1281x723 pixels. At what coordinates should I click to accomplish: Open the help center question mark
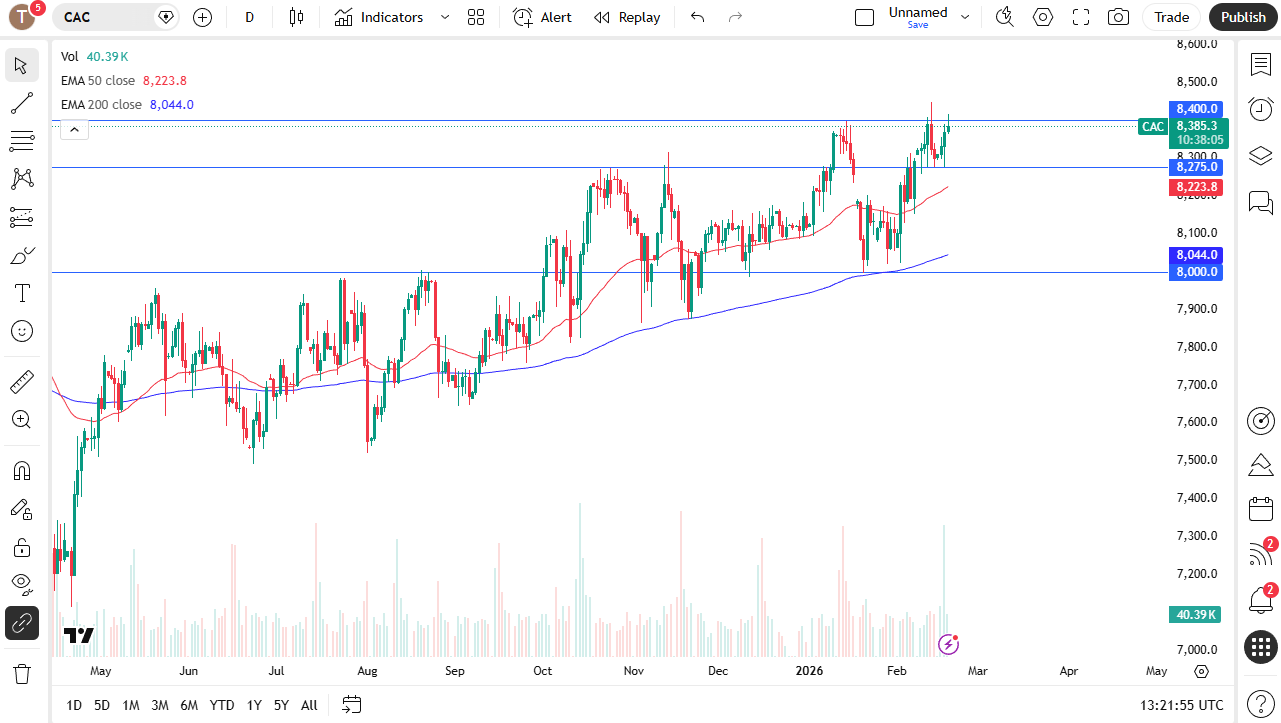[x=1260, y=703]
